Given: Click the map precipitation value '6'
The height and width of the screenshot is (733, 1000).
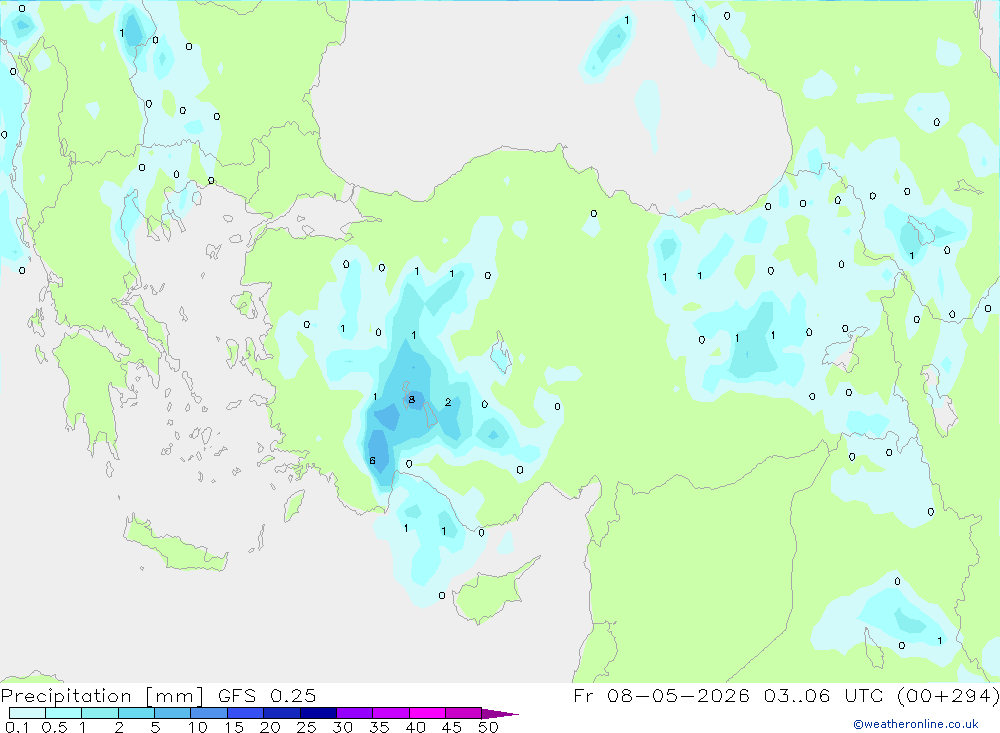Looking at the screenshot, I should click(372, 461).
